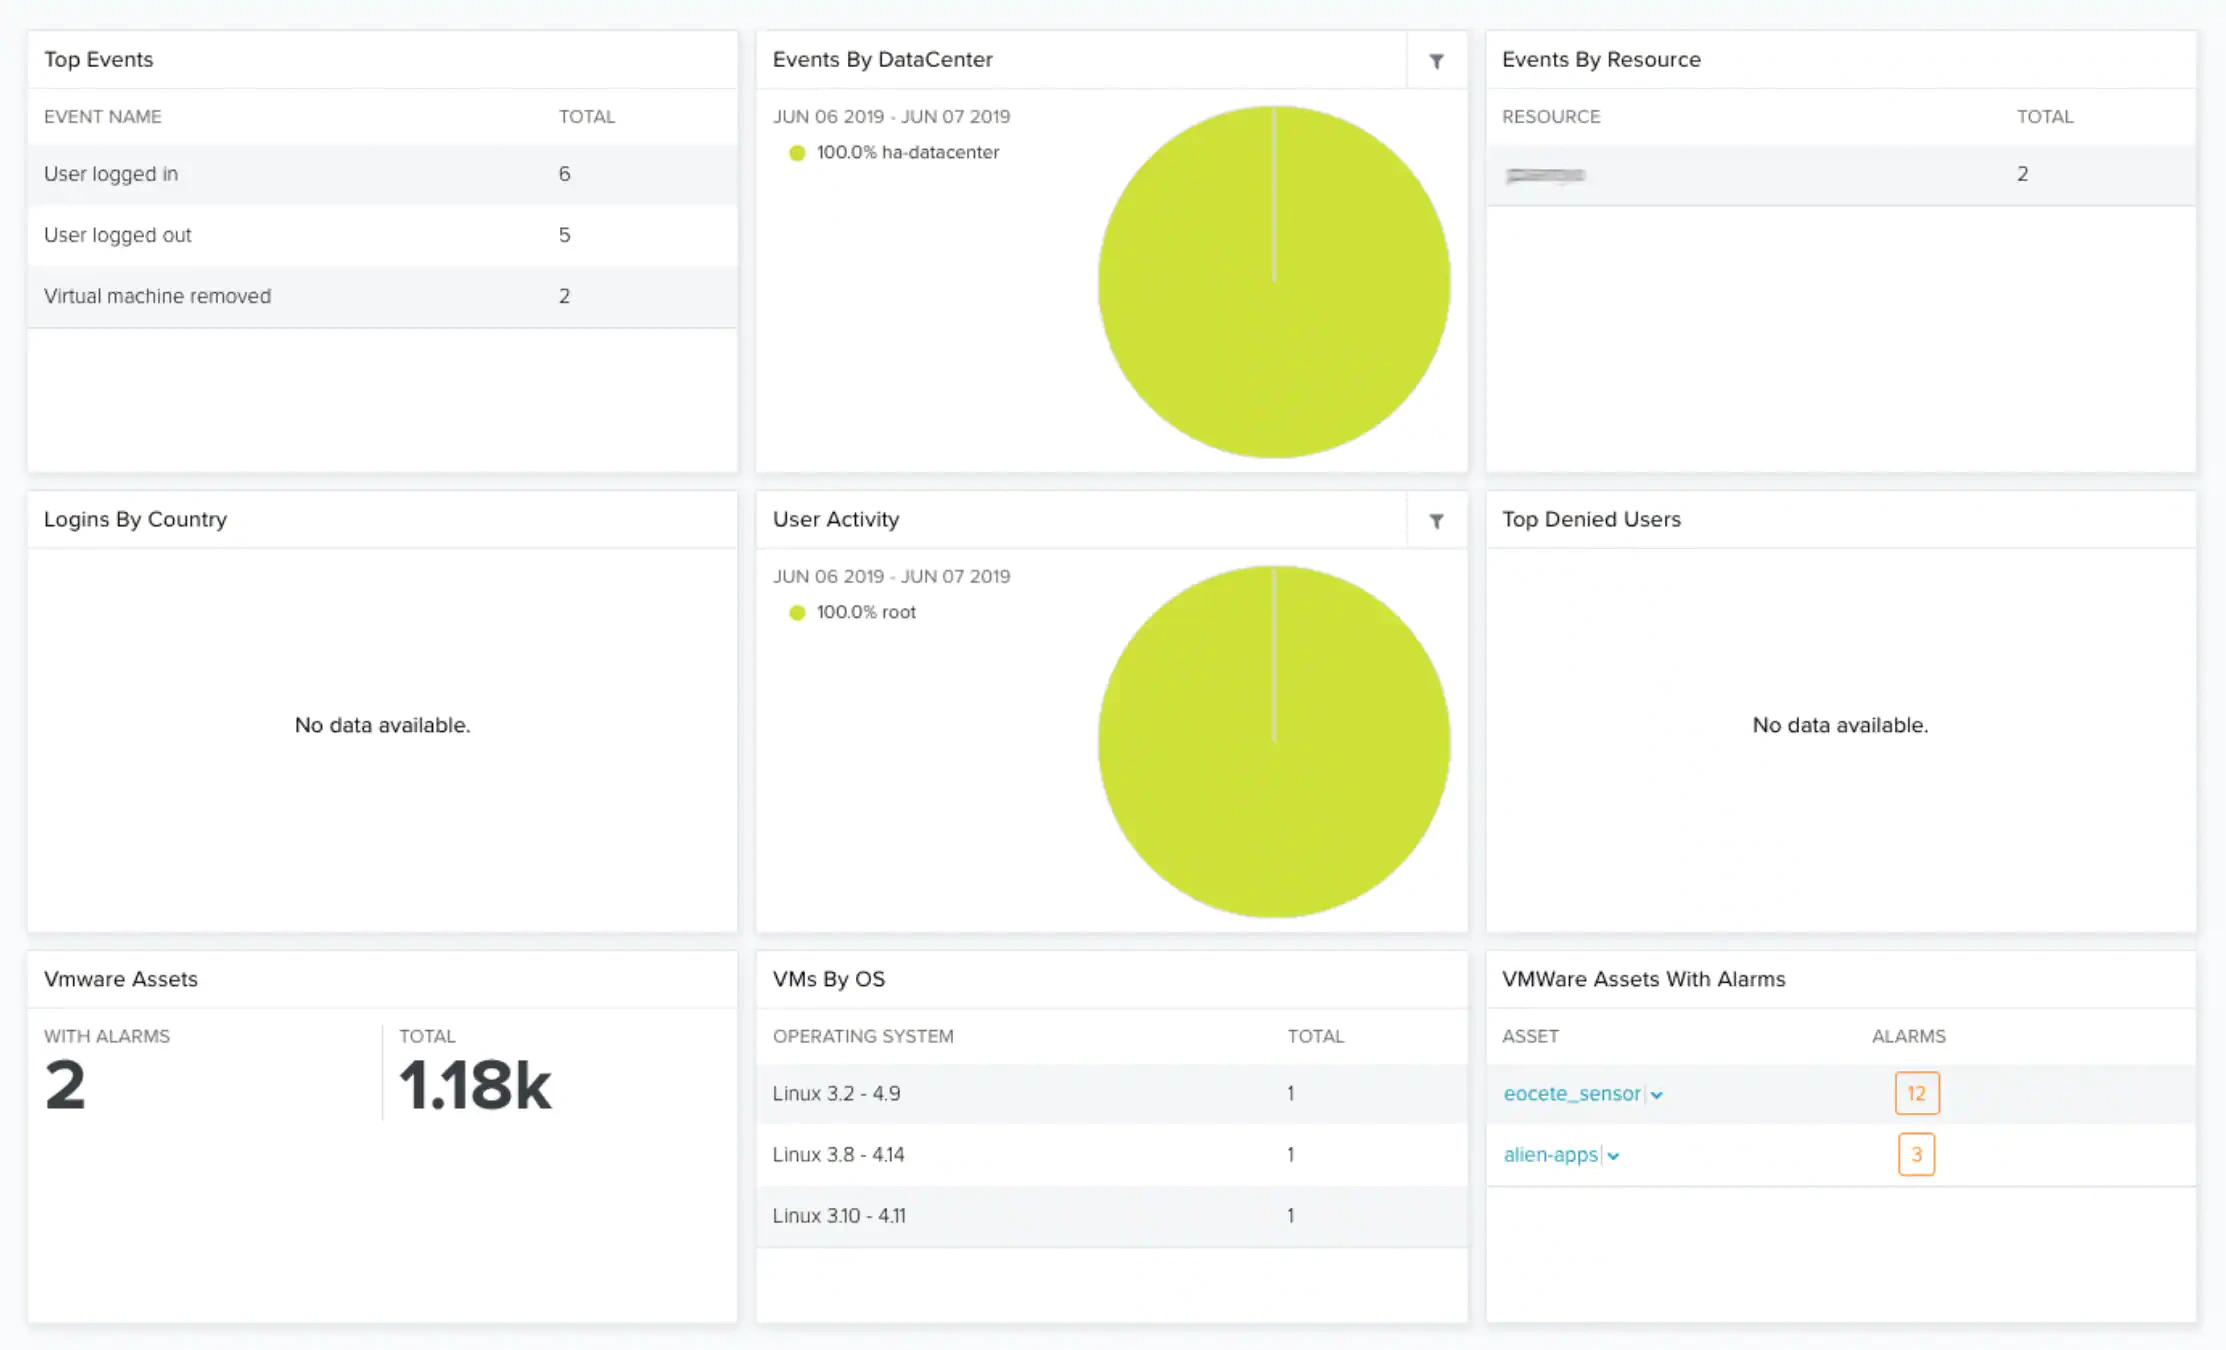Click the 3 alarms badge

coord(1916,1155)
